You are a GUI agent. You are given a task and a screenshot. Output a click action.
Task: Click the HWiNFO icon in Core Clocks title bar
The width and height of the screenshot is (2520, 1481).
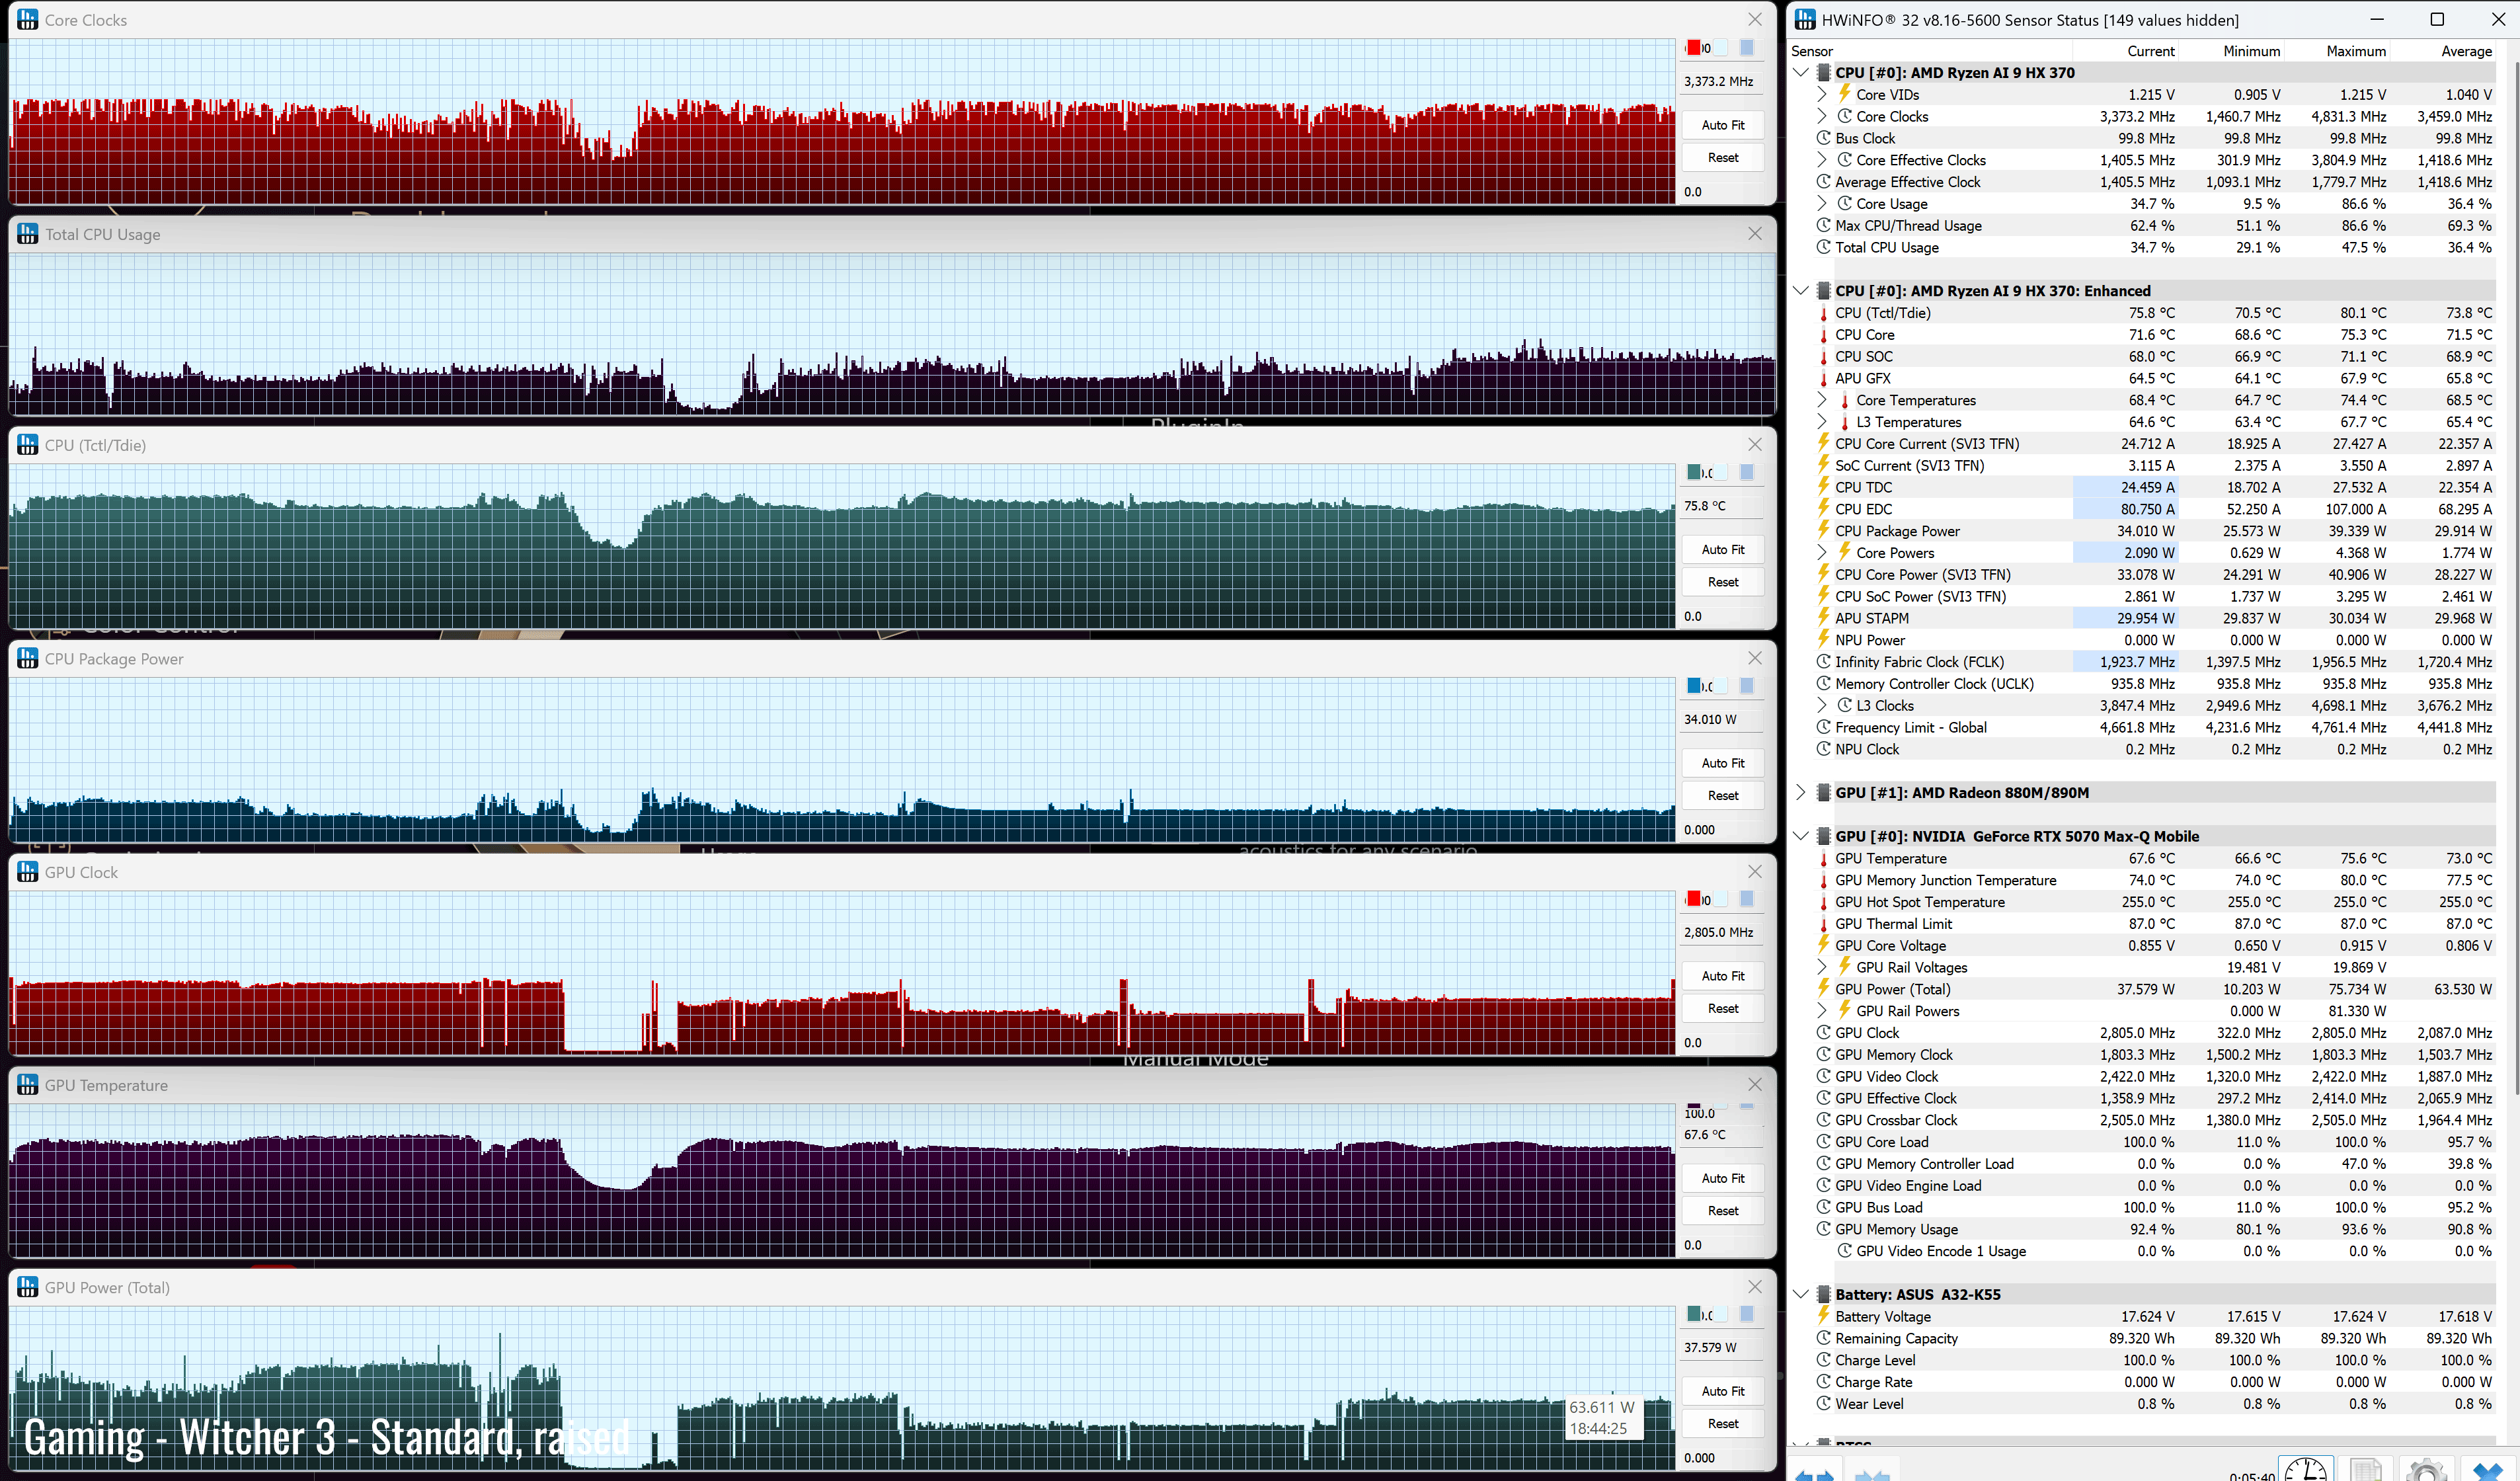click(x=28, y=20)
